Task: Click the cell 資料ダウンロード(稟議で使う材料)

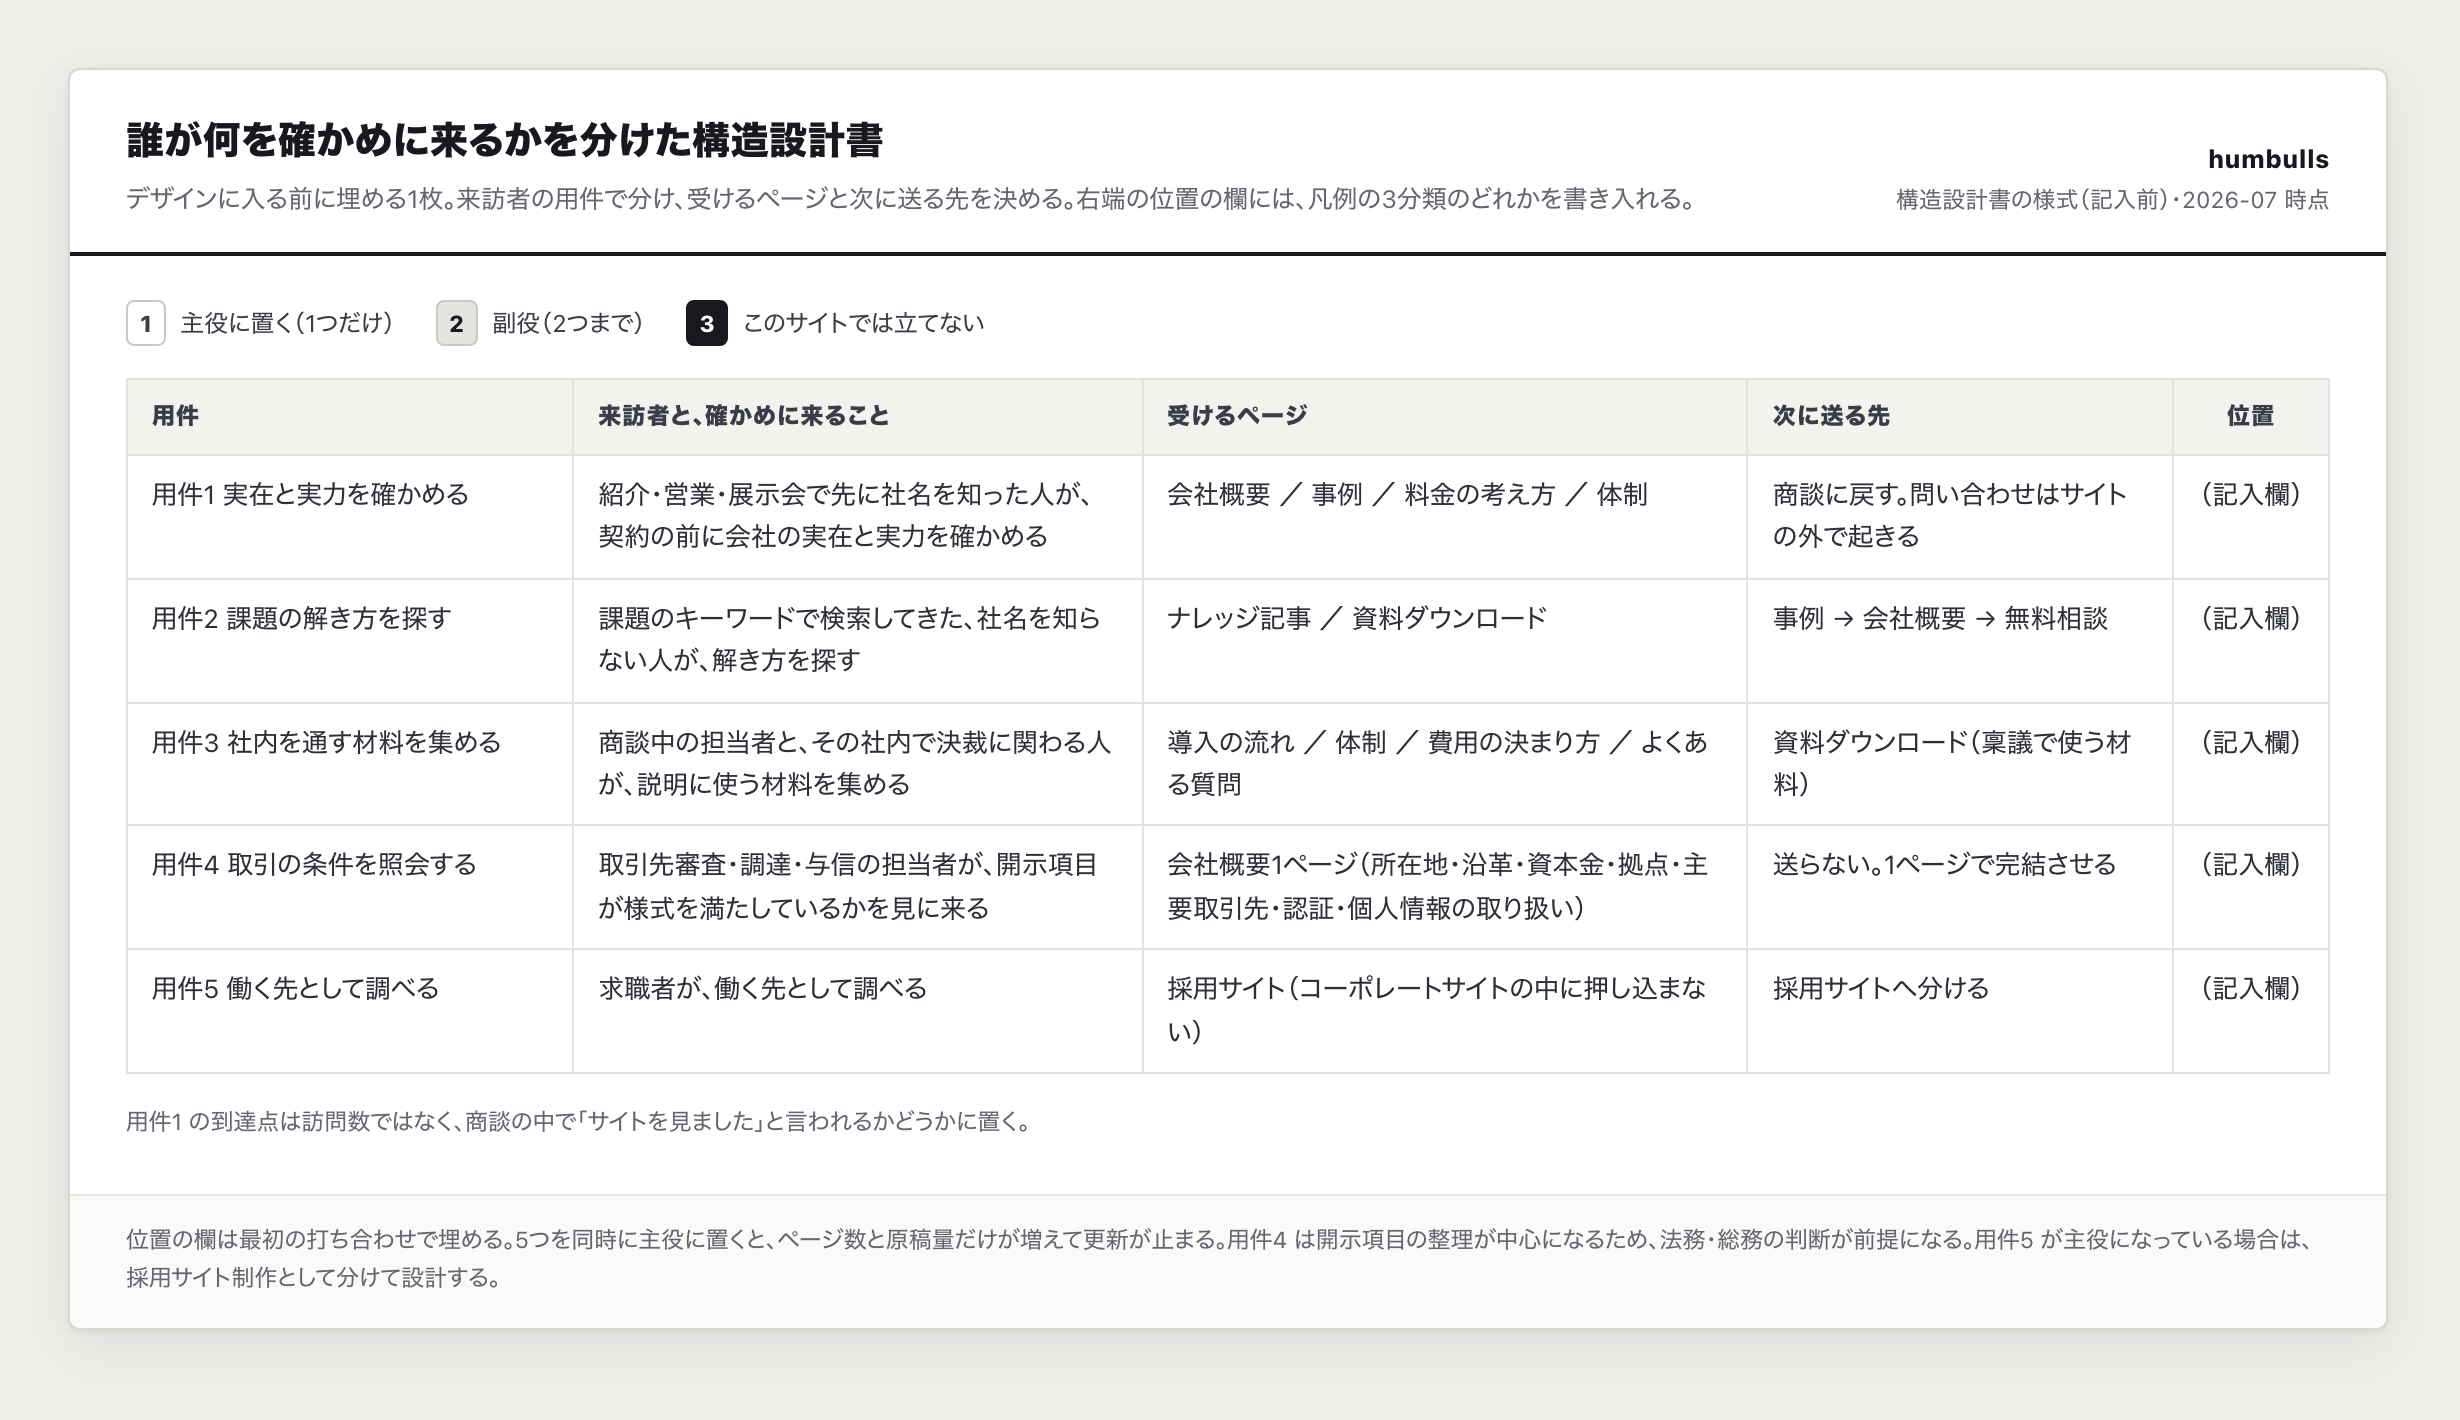Action: (1960, 764)
